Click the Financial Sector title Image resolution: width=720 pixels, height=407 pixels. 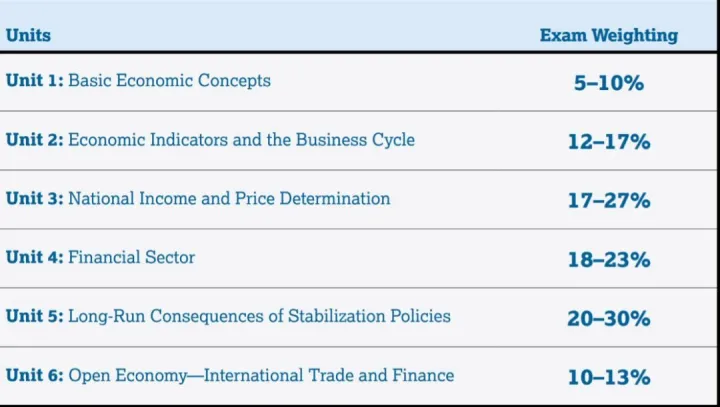click(x=131, y=257)
